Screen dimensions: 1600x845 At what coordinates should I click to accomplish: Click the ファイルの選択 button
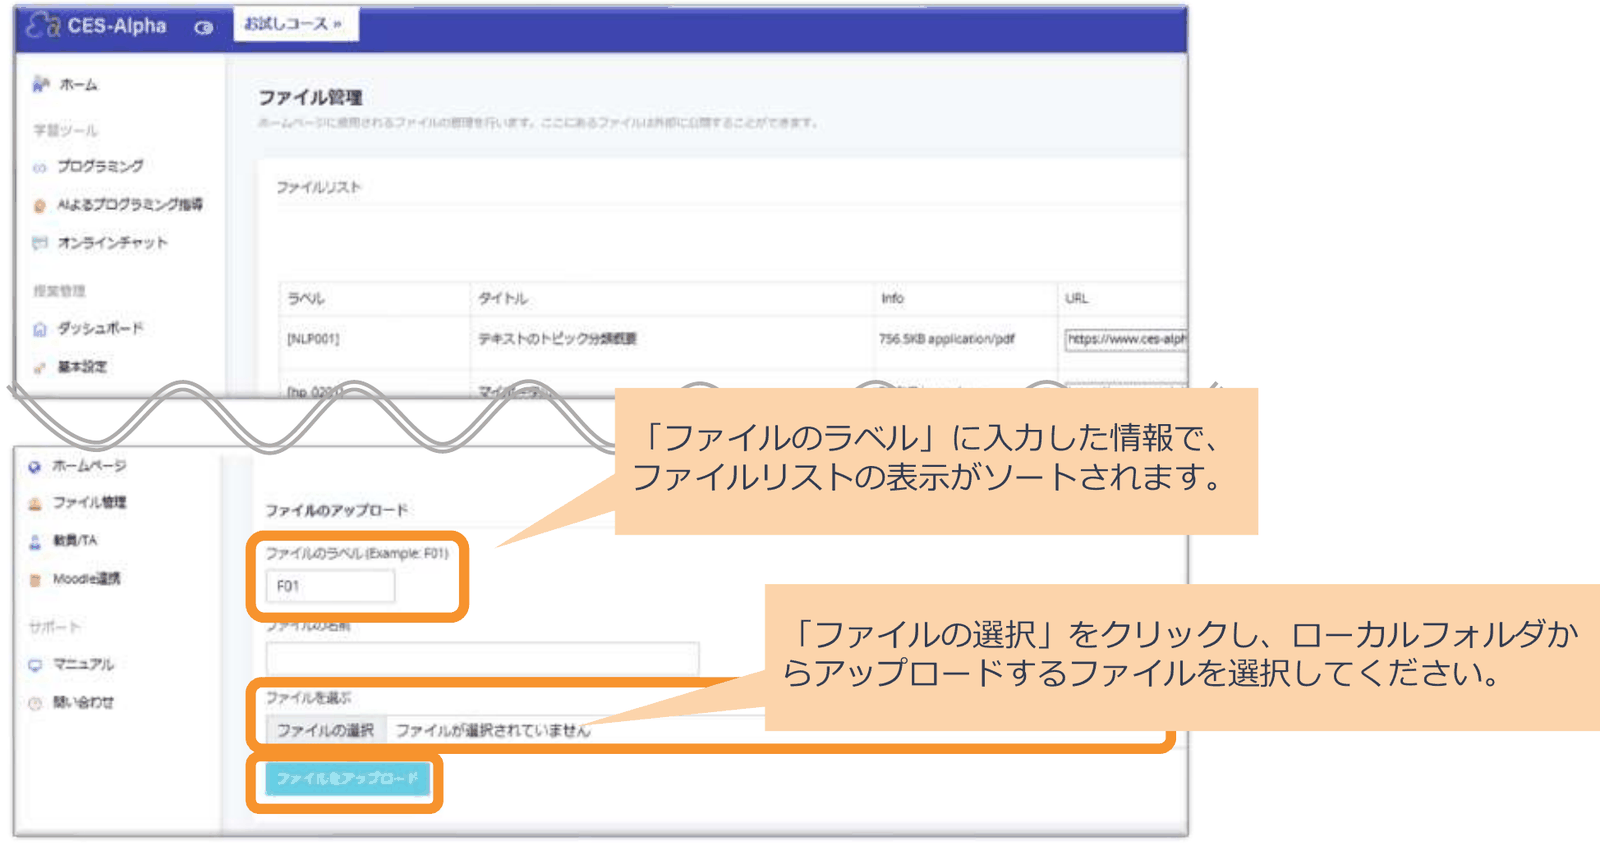(325, 730)
